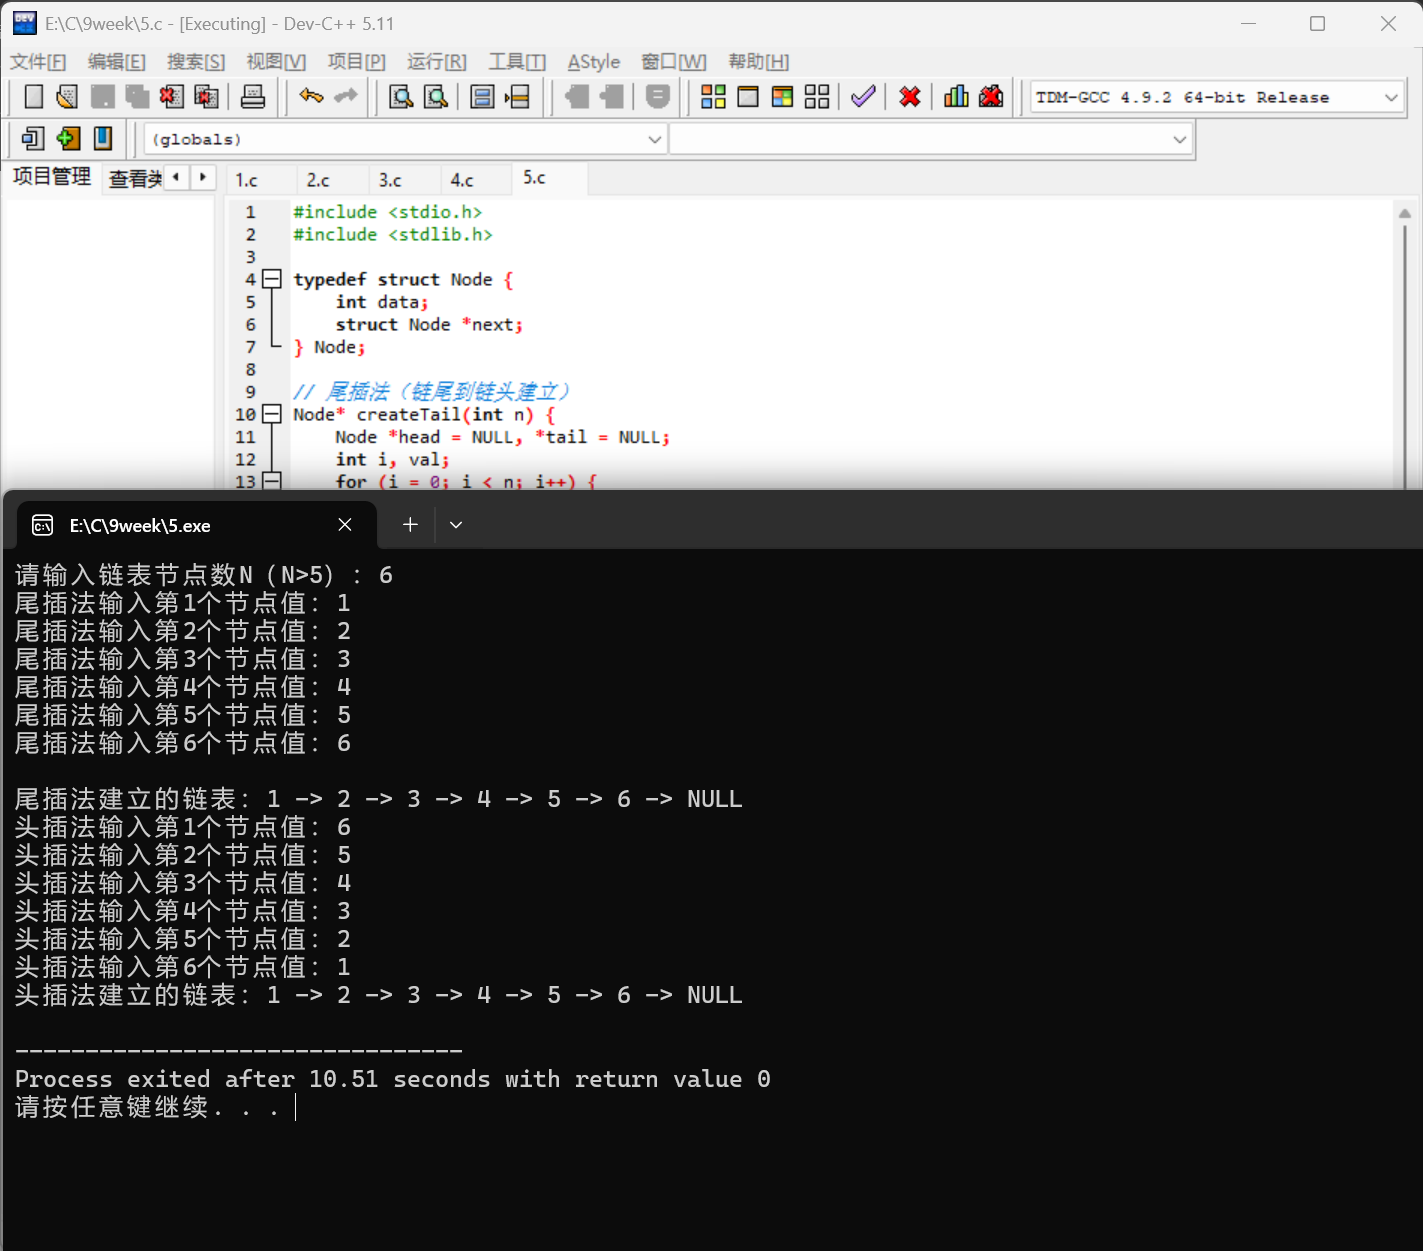Viewport: 1423px width, 1251px height.
Task: Click the Print toolbar icon
Action: click(x=253, y=97)
